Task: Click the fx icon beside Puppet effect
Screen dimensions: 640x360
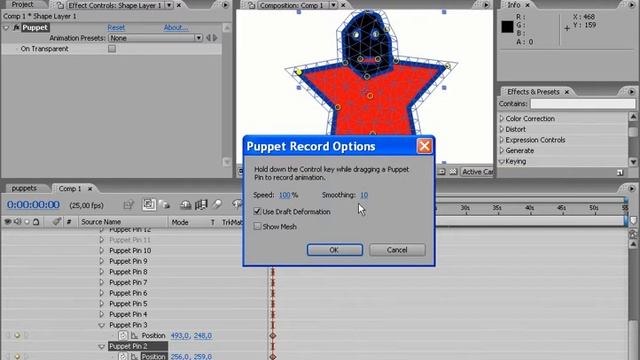Action: (16, 27)
